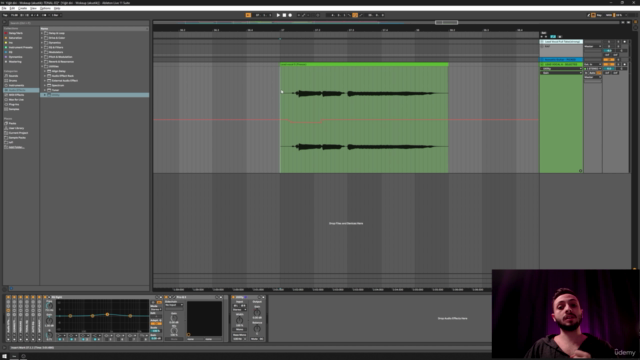Click the Utility Width knob
640x360 pixels.
pos(240,320)
